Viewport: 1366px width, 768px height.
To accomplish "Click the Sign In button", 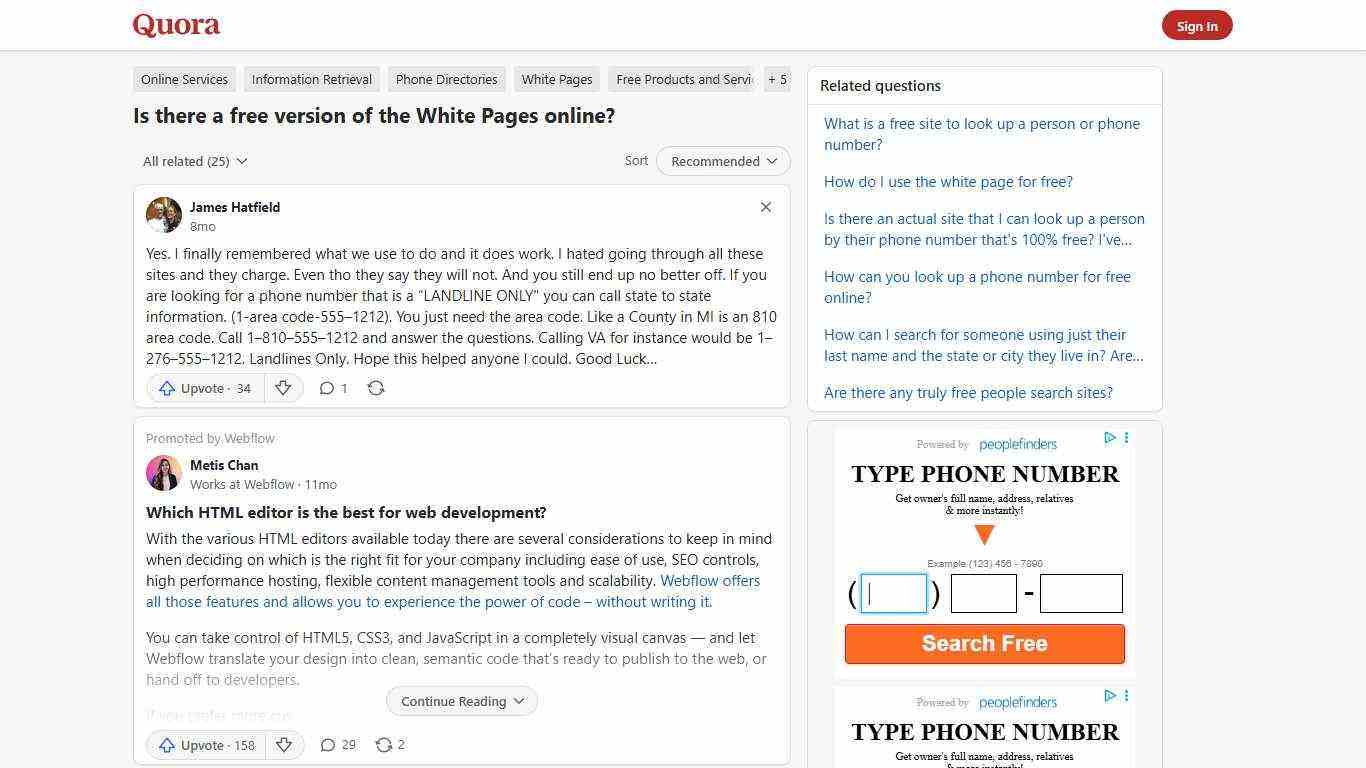I will 1197,25.
